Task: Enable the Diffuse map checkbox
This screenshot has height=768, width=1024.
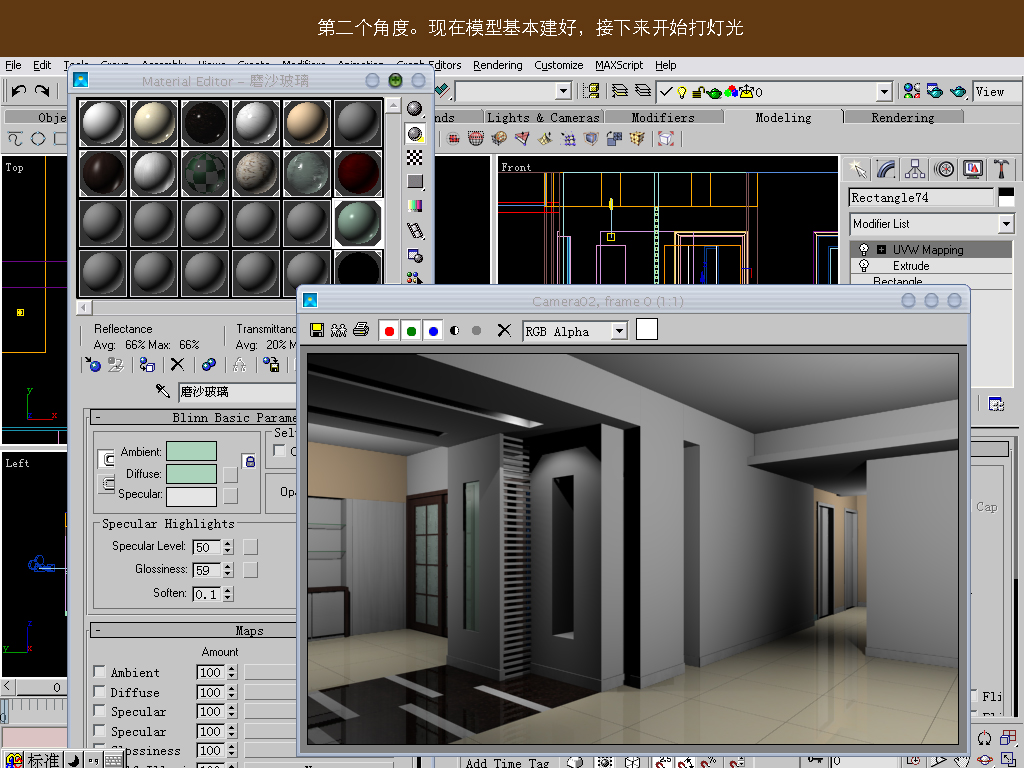Action: [x=99, y=691]
